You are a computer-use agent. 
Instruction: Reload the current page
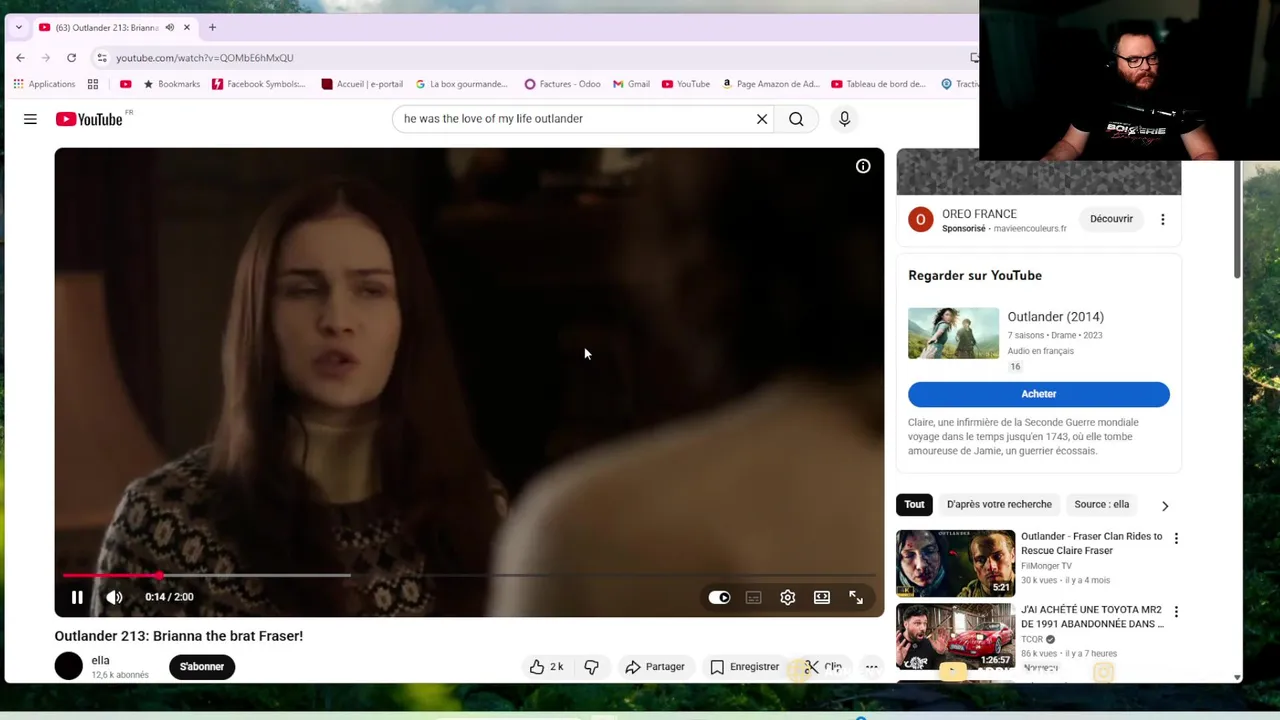click(x=71, y=58)
